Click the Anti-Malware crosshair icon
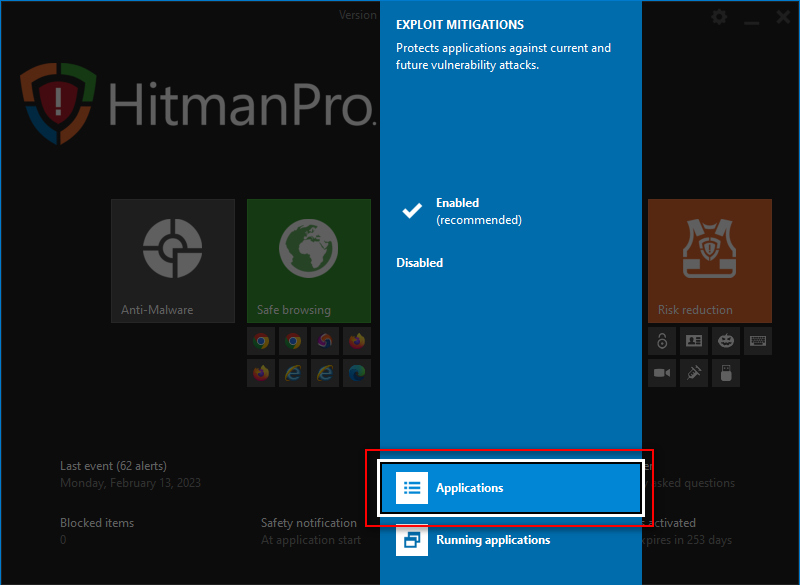 click(x=172, y=248)
